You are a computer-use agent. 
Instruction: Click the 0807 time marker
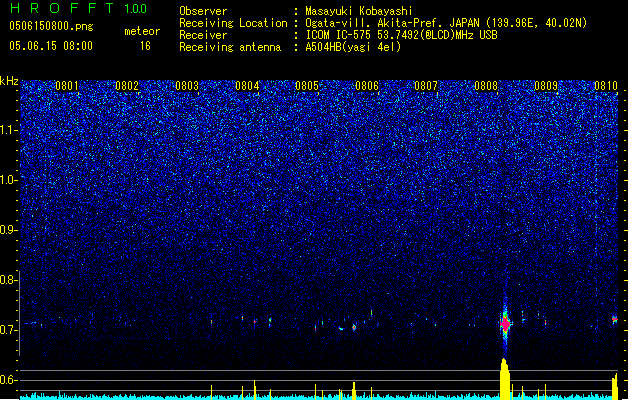click(x=426, y=86)
